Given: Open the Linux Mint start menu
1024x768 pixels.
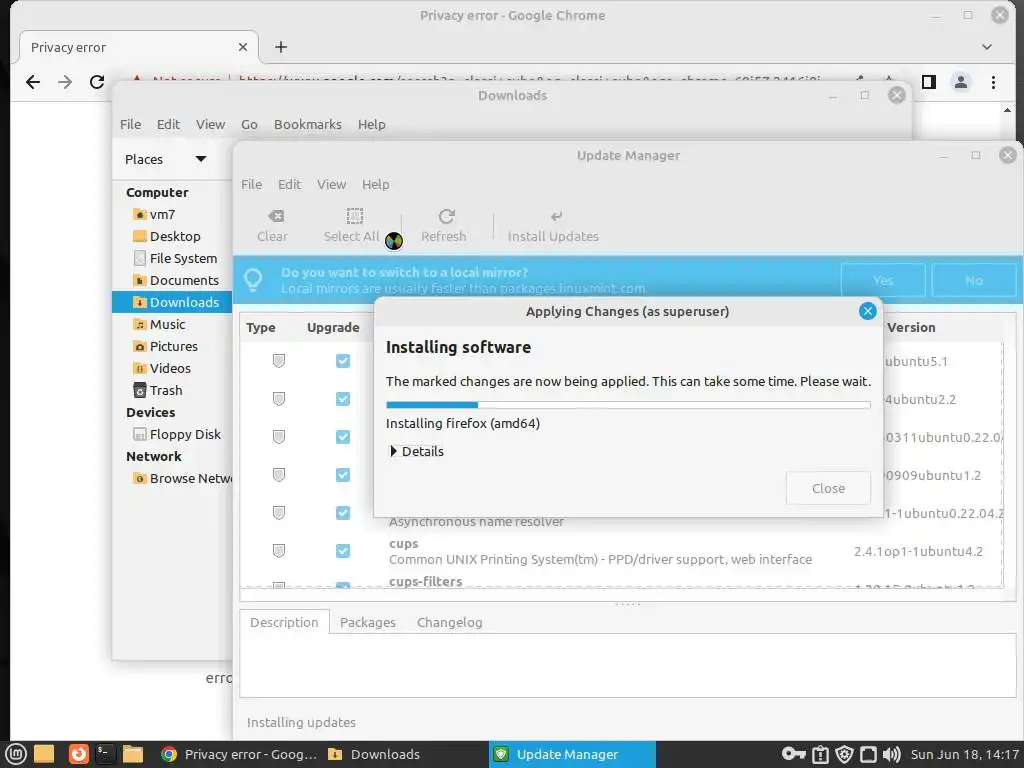Looking at the screenshot, I should pyautogui.click(x=16, y=754).
